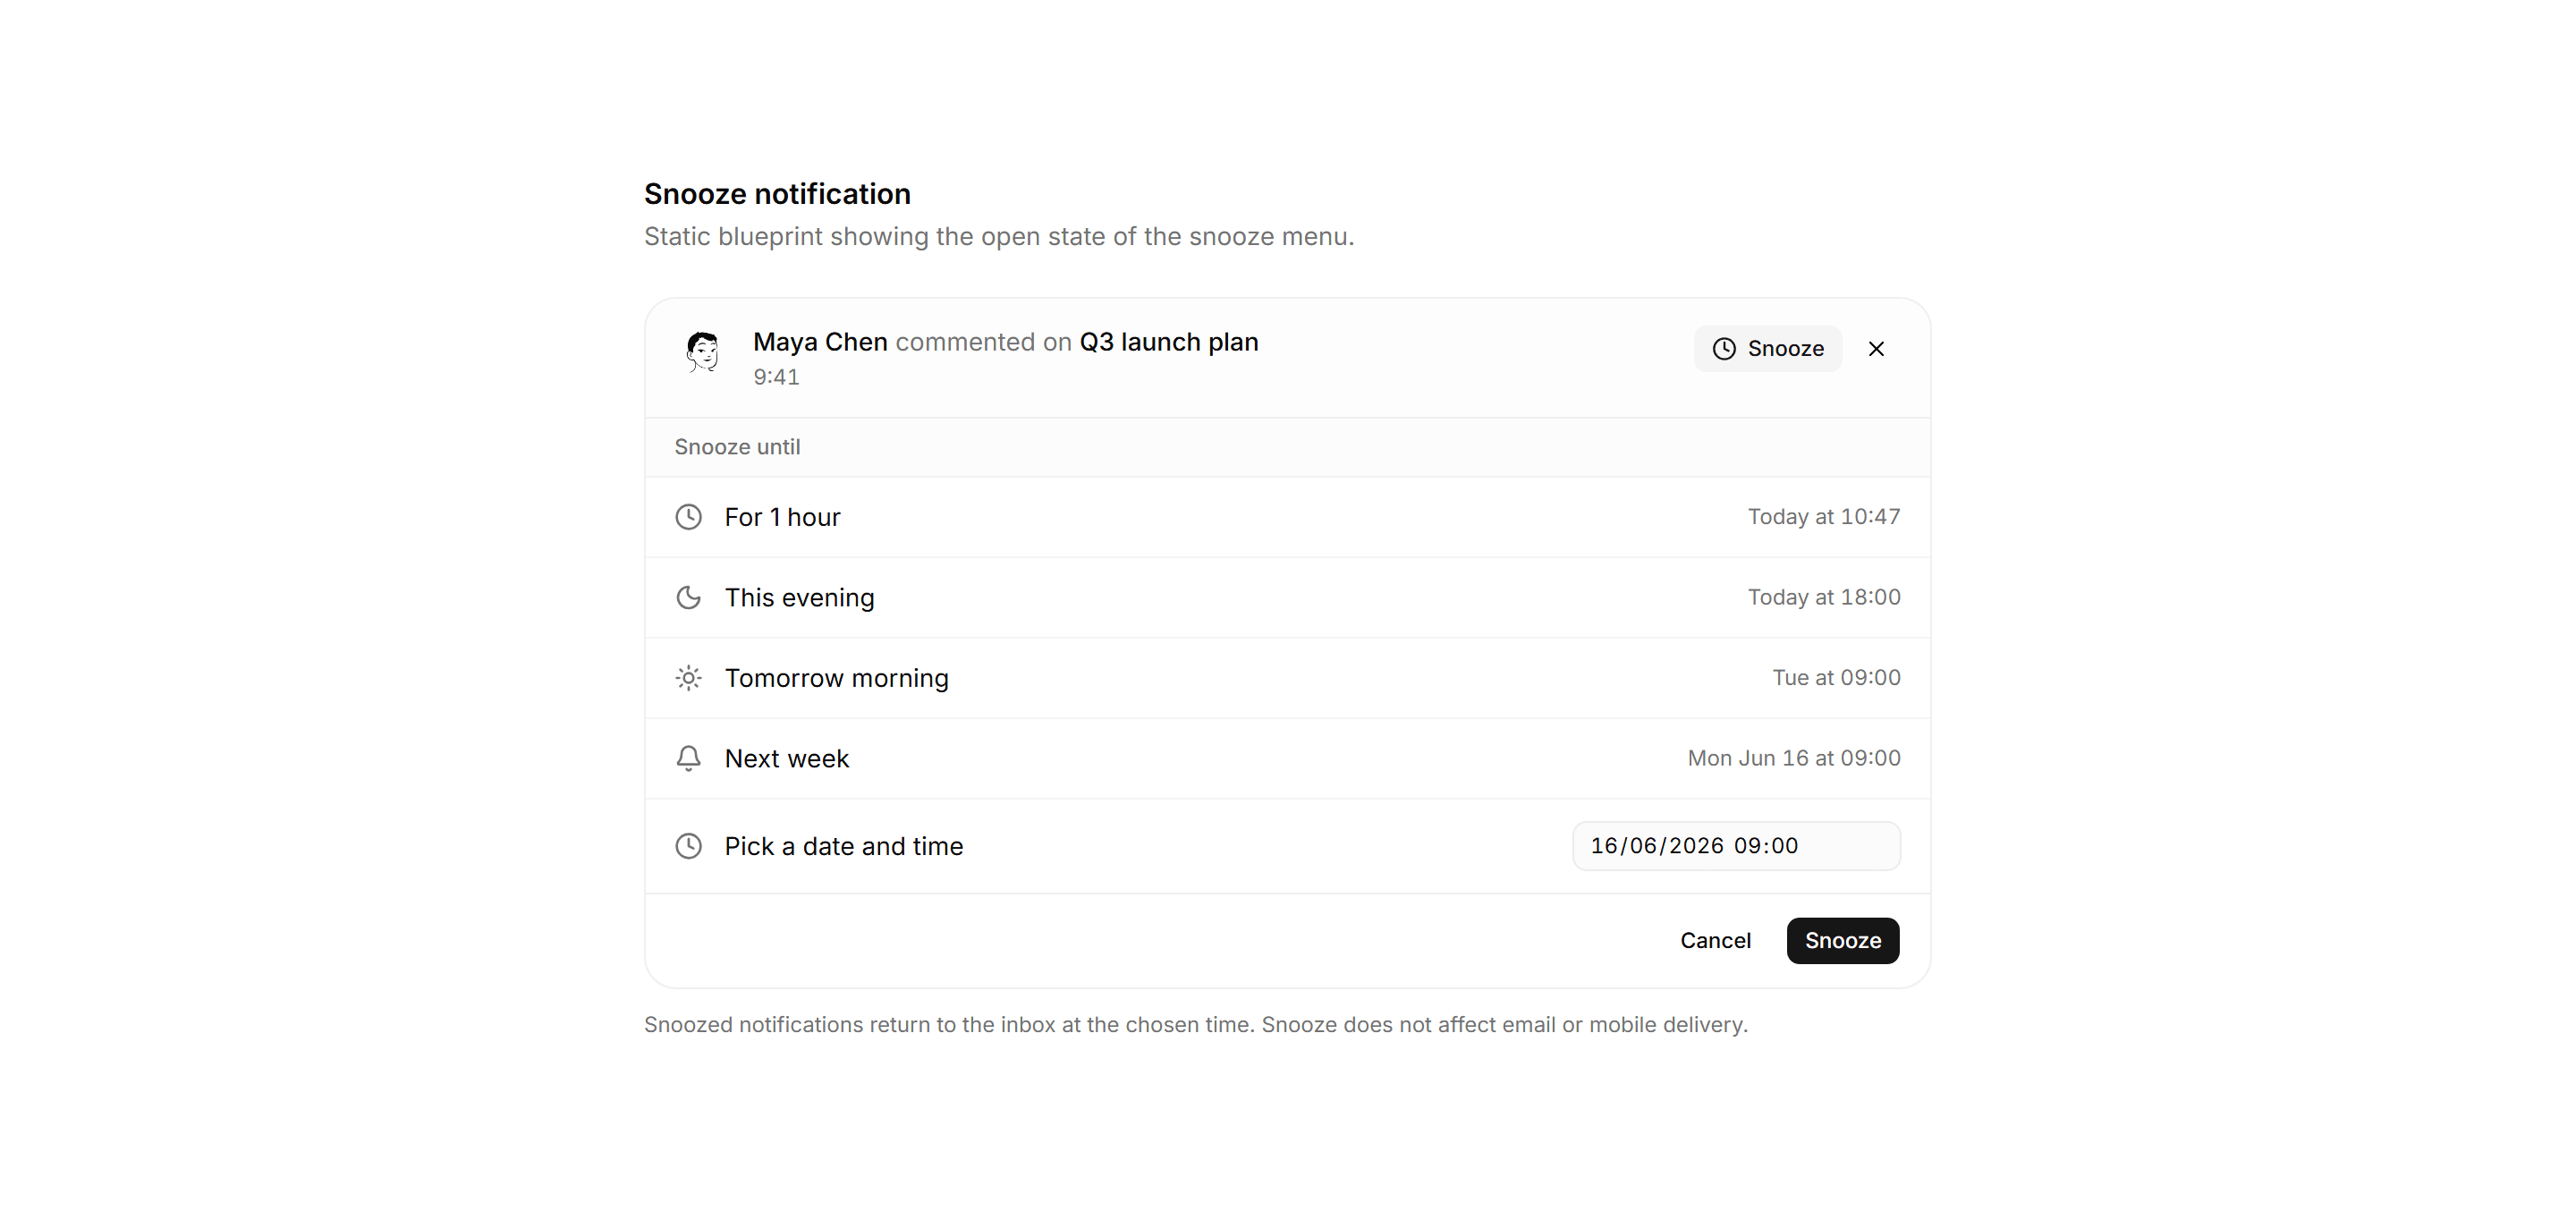The width and height of the screenshot is (2576, 1211).
Task: Select Tomorrow morning snooze option
Action: [1287, 678]
